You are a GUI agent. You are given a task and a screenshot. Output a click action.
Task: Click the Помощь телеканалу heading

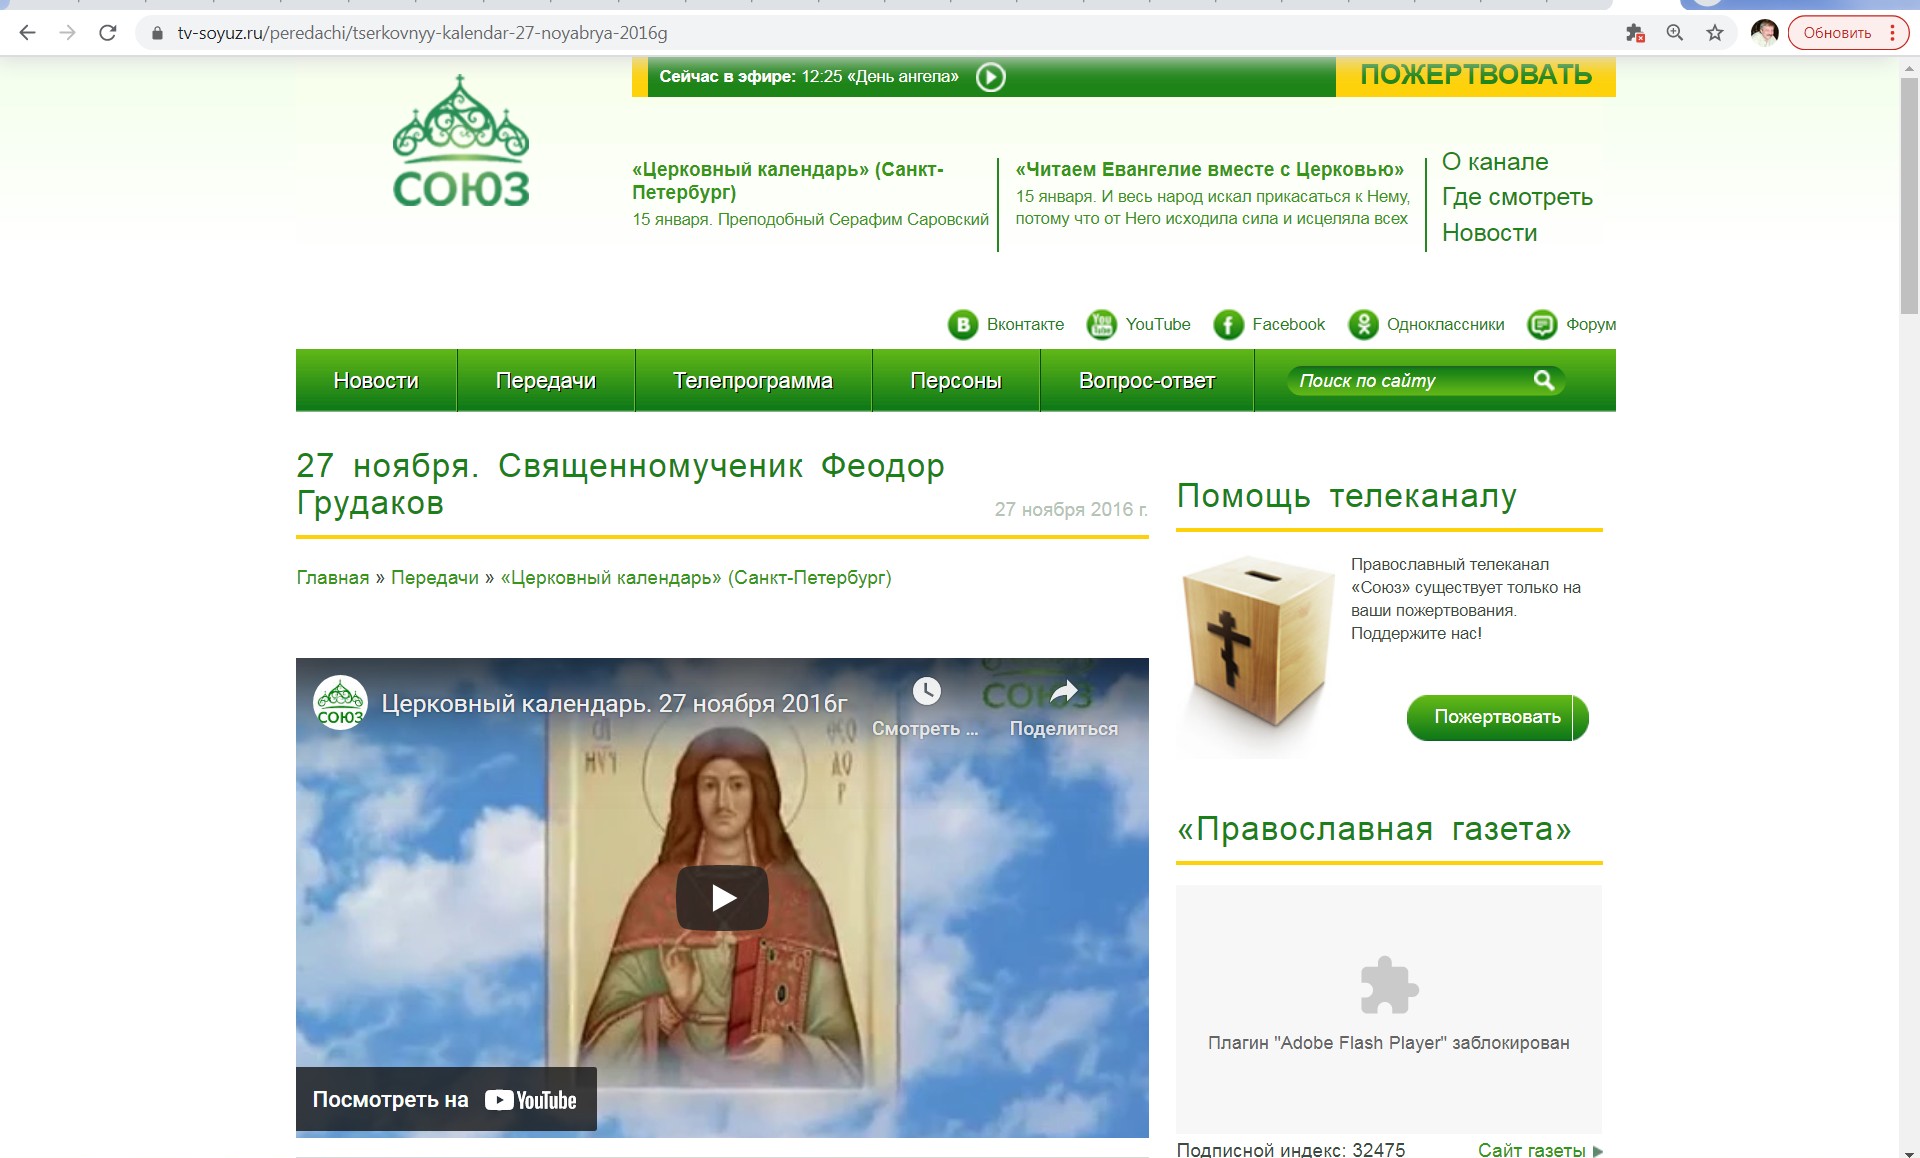[x=1346, y=496]
